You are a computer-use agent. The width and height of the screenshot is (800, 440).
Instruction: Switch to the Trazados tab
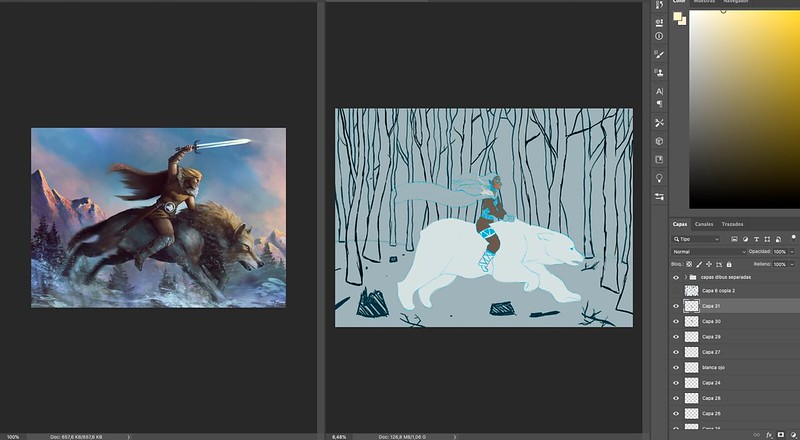point(732,224)
